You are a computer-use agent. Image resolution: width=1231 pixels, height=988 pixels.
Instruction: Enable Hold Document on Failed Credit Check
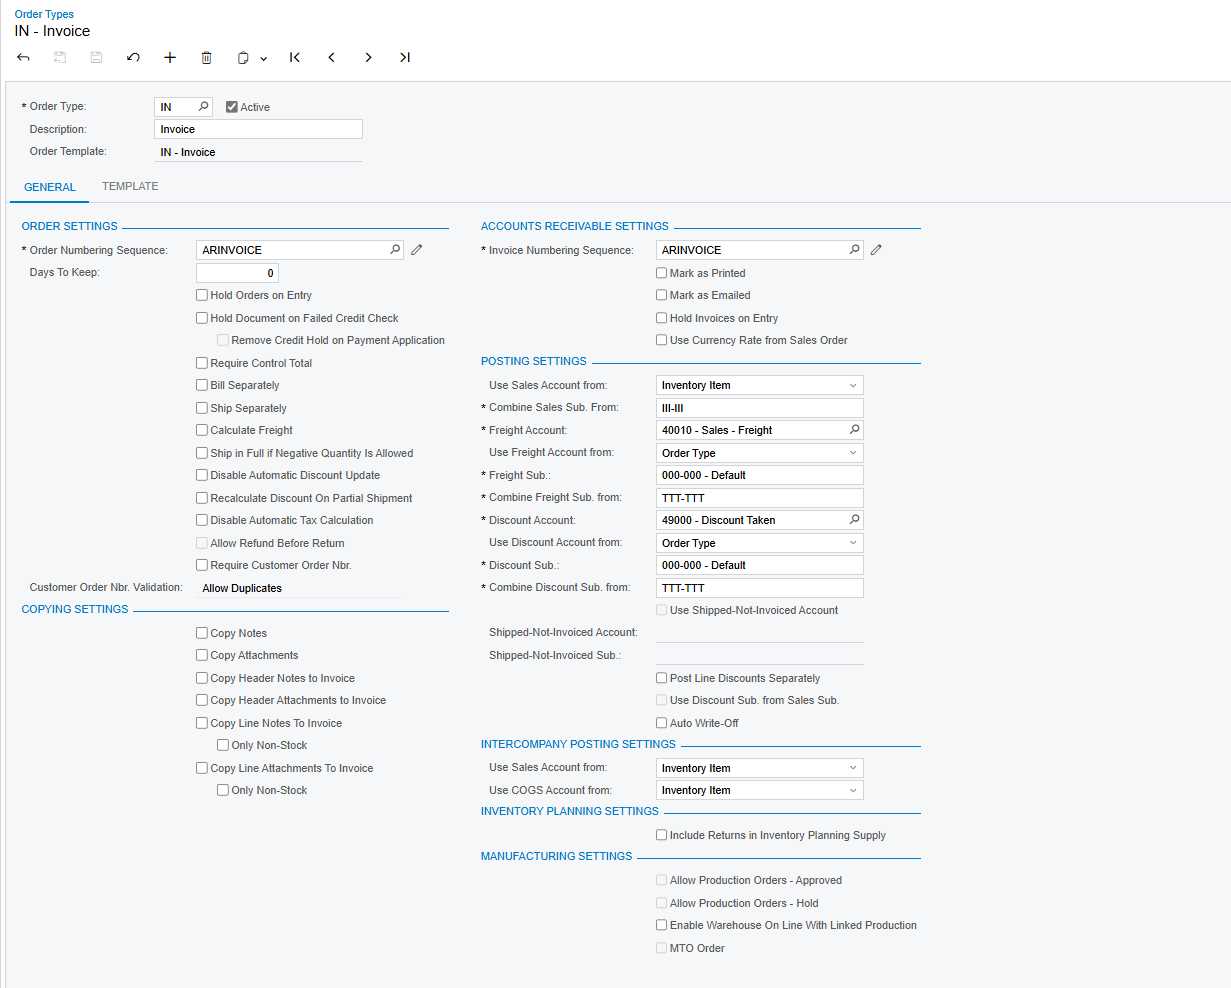[x=202, y=318]
